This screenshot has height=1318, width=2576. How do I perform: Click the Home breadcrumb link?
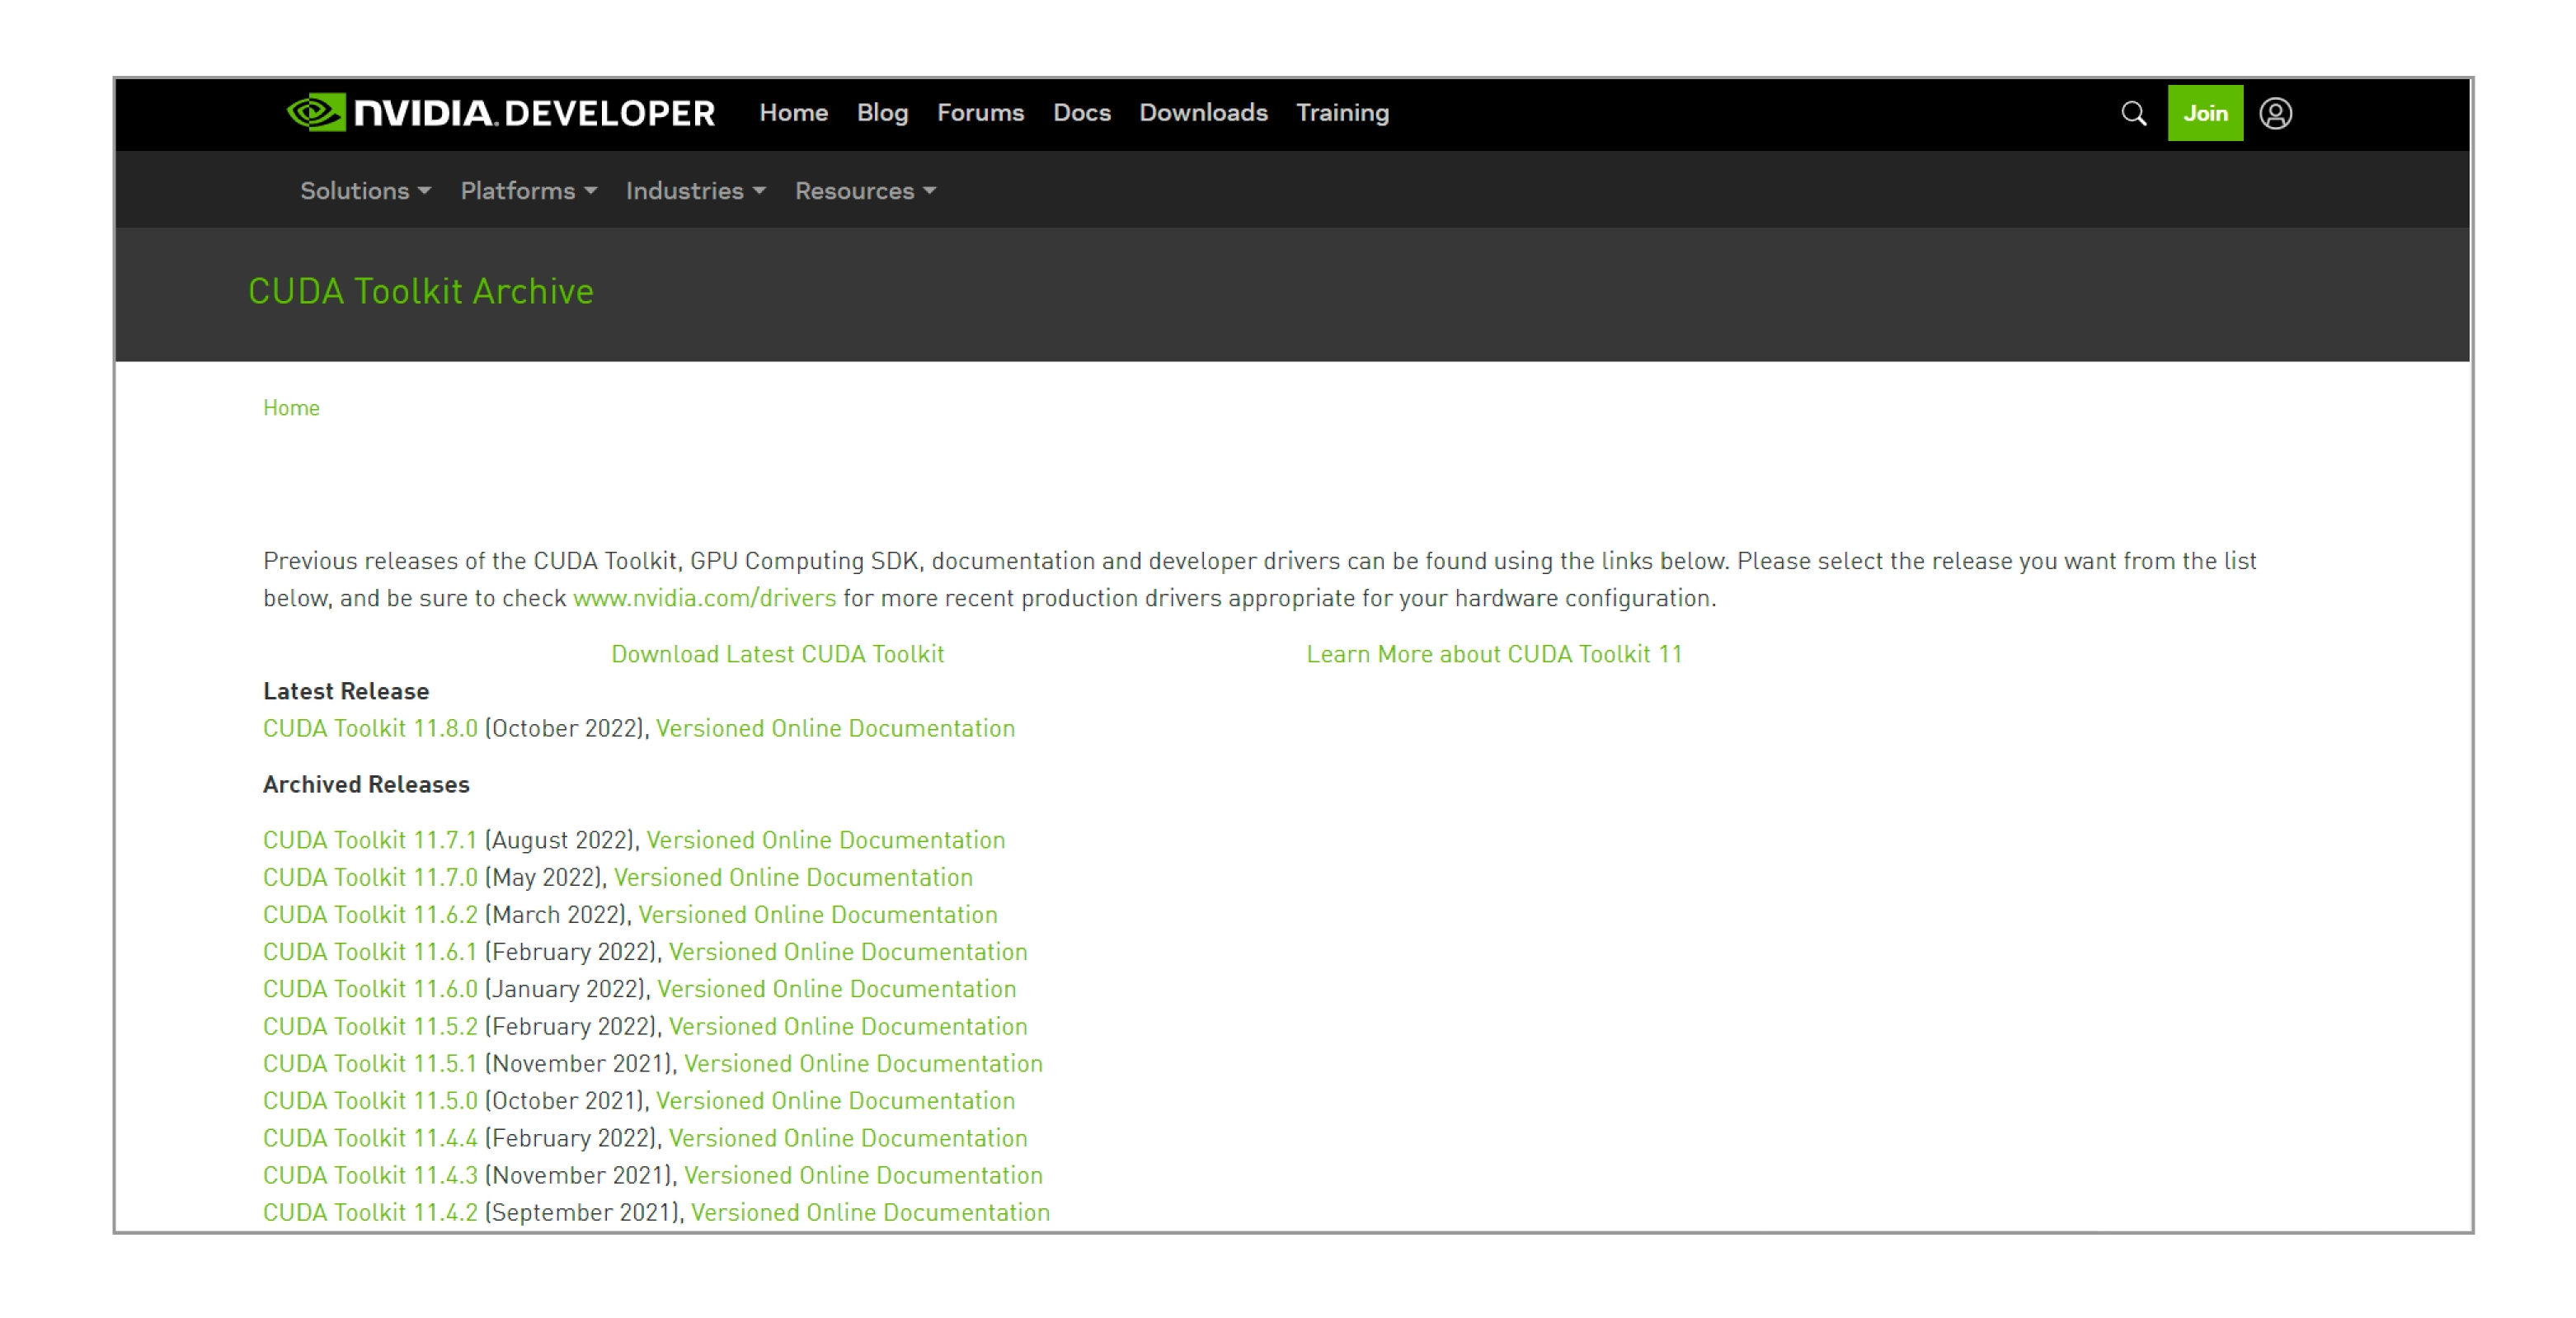pos(291,408)
